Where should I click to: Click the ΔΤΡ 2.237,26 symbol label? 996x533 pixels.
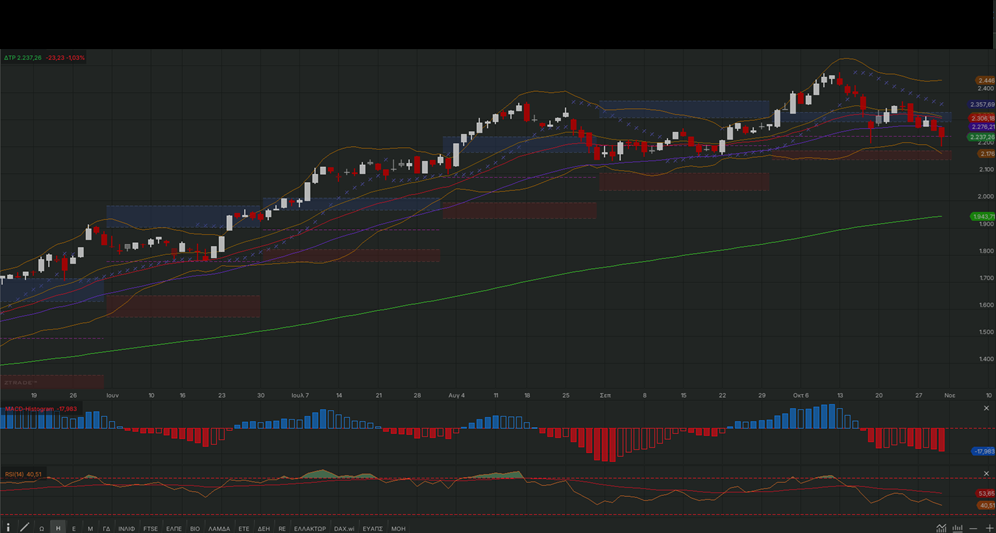point(23,57)
